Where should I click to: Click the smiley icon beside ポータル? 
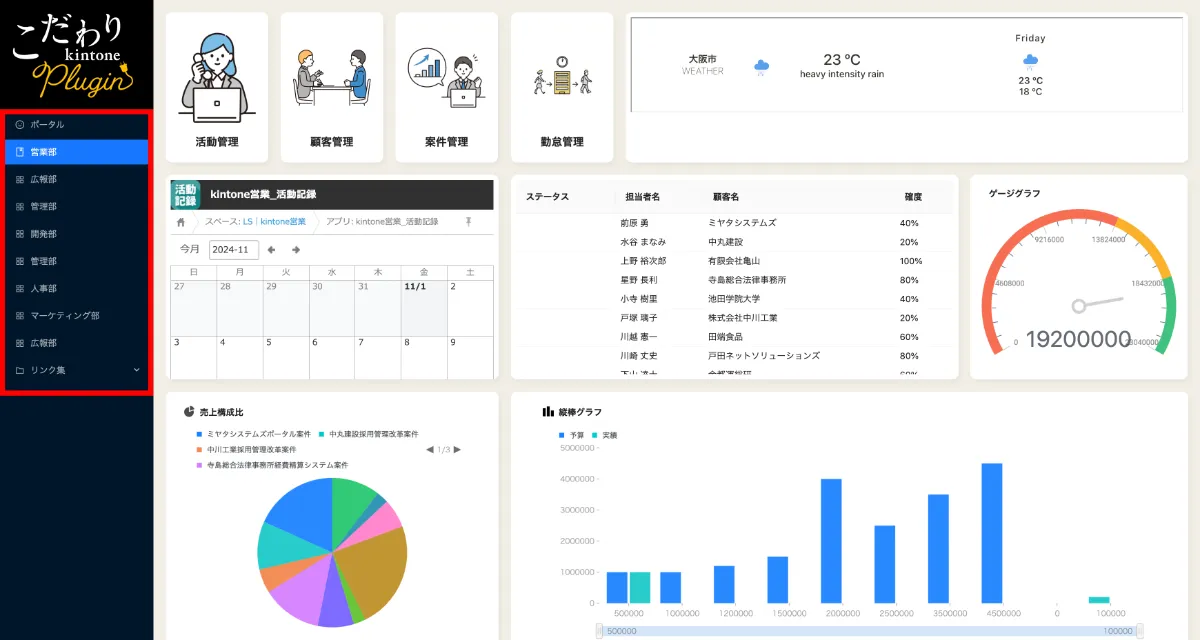(19, 125)
